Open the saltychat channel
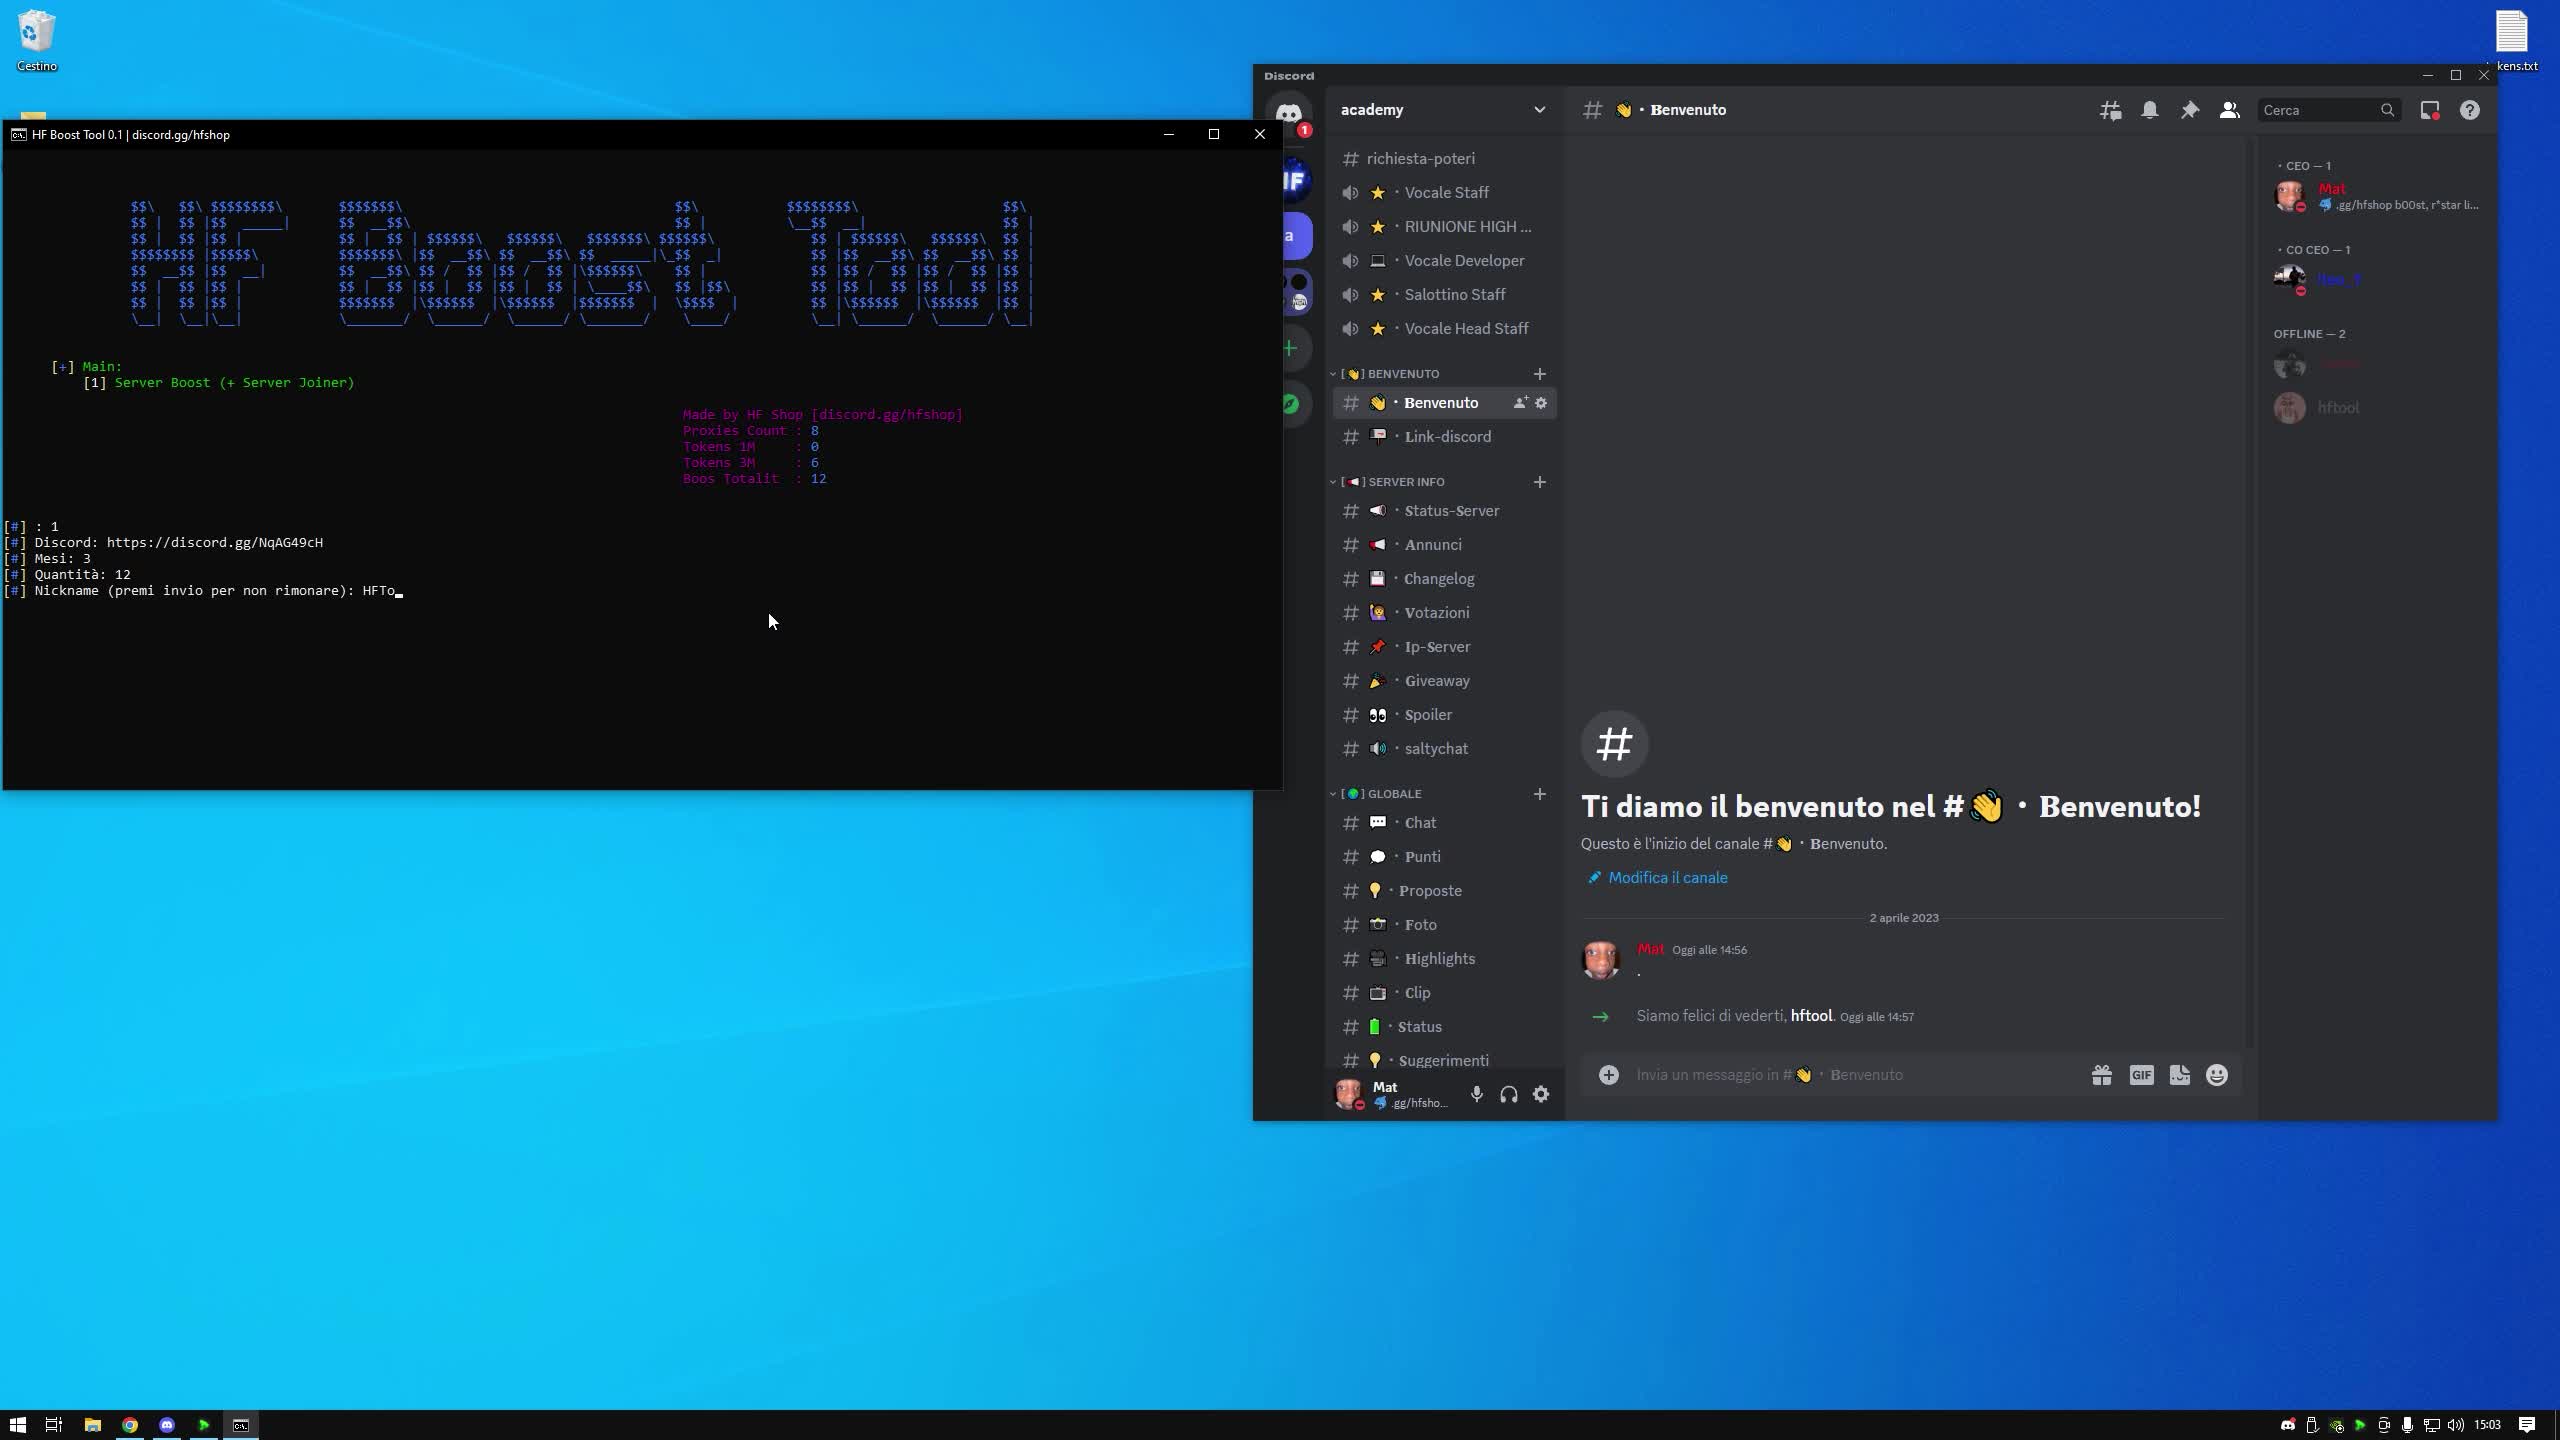This screenshot has height=1440, width=2560. click(1436, 748)
